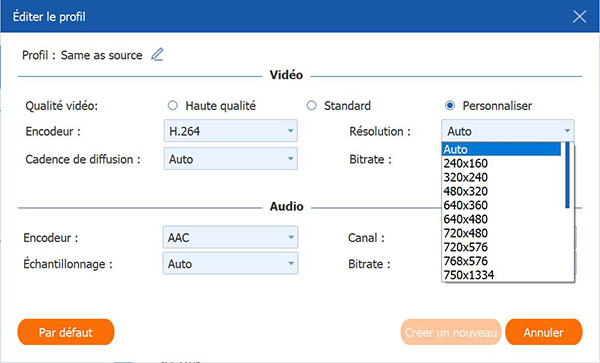Click the Par défaut button
Screen dimensions: 600x363
click(66, 332)
